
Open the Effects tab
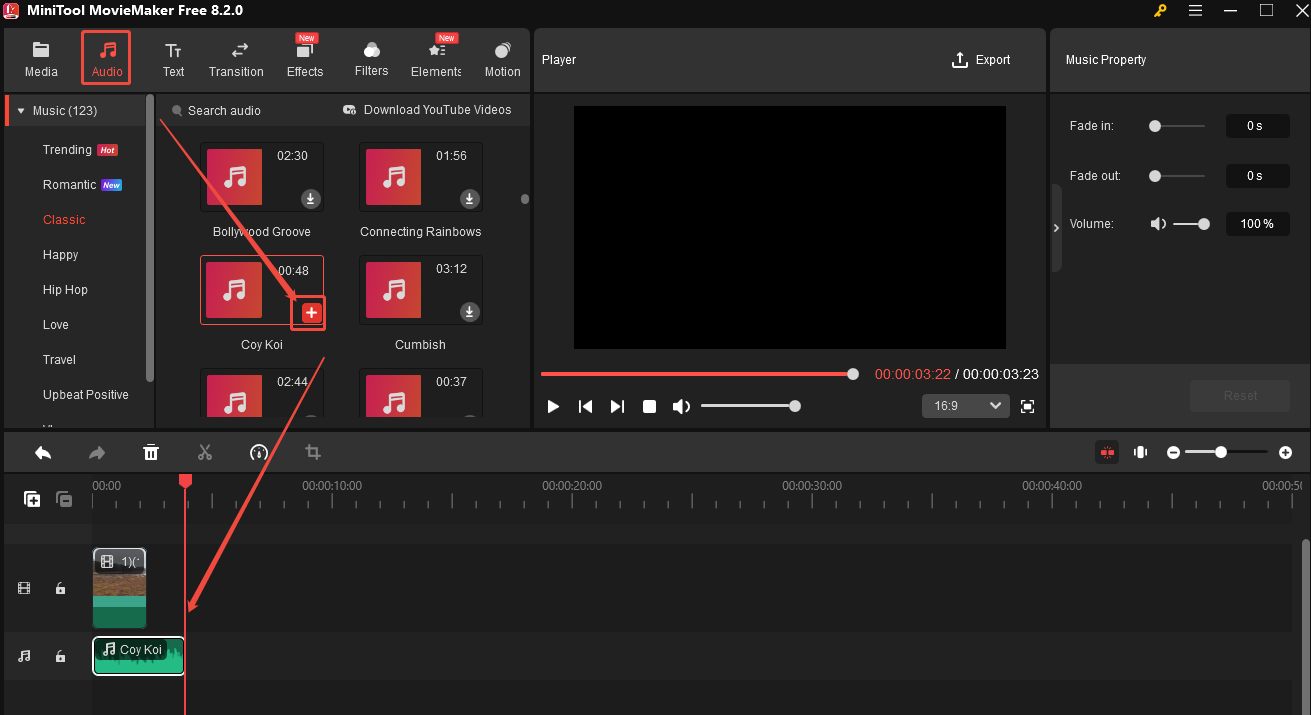point(305,59)
